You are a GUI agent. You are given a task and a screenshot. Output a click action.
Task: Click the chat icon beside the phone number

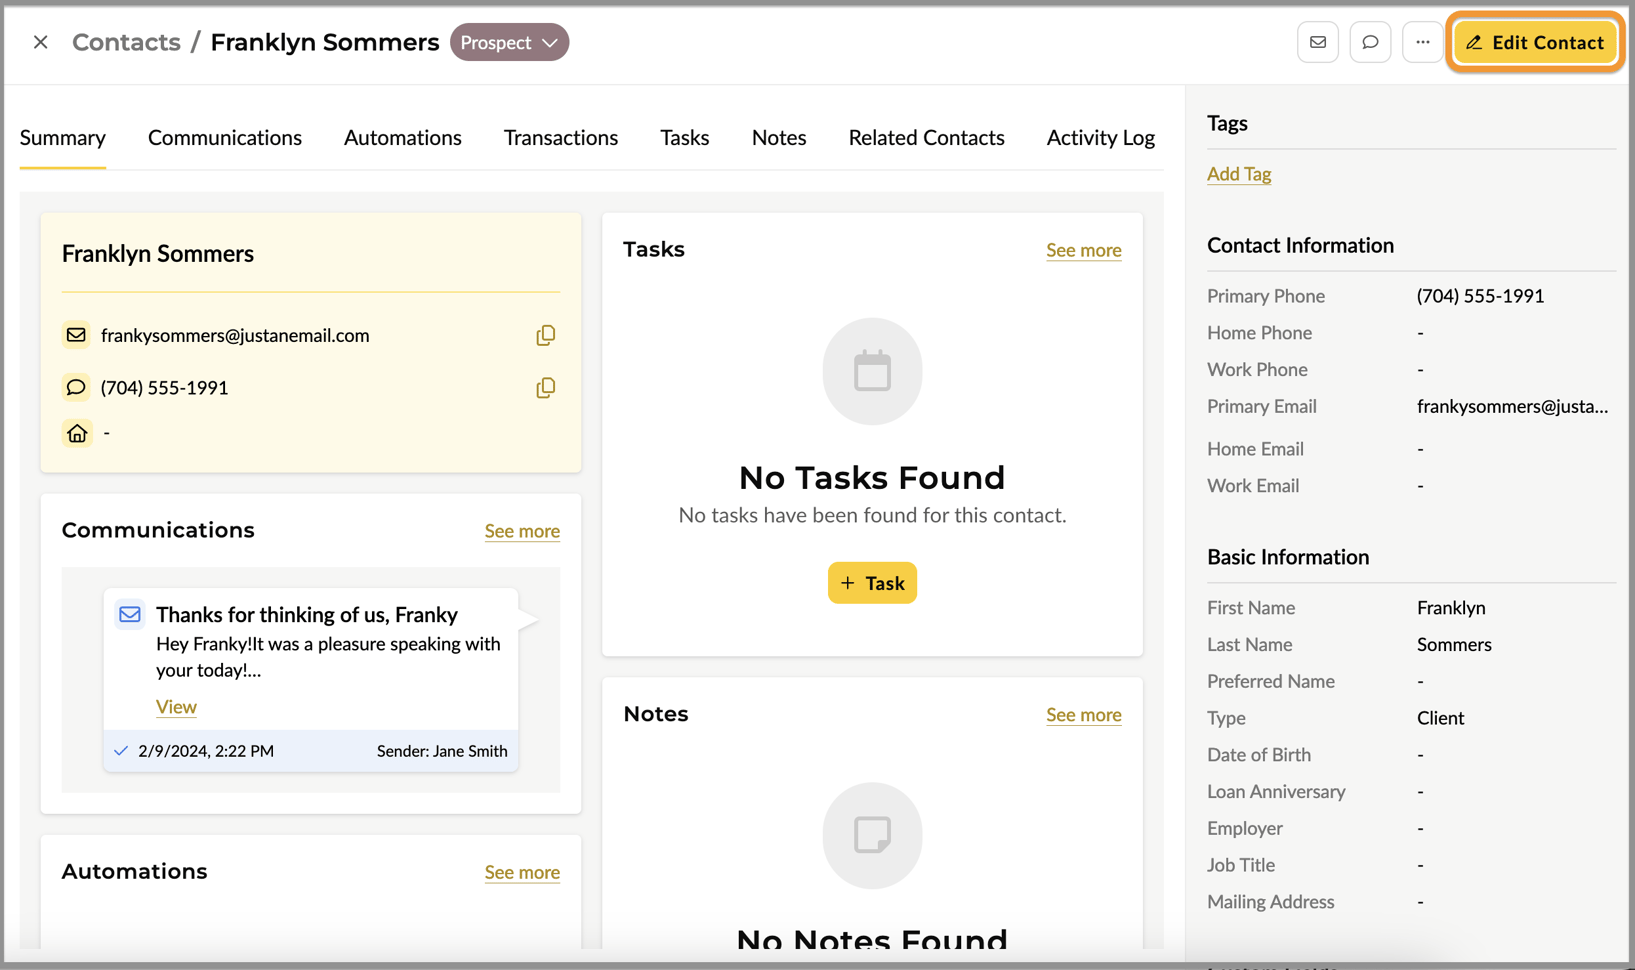point(76,387)
